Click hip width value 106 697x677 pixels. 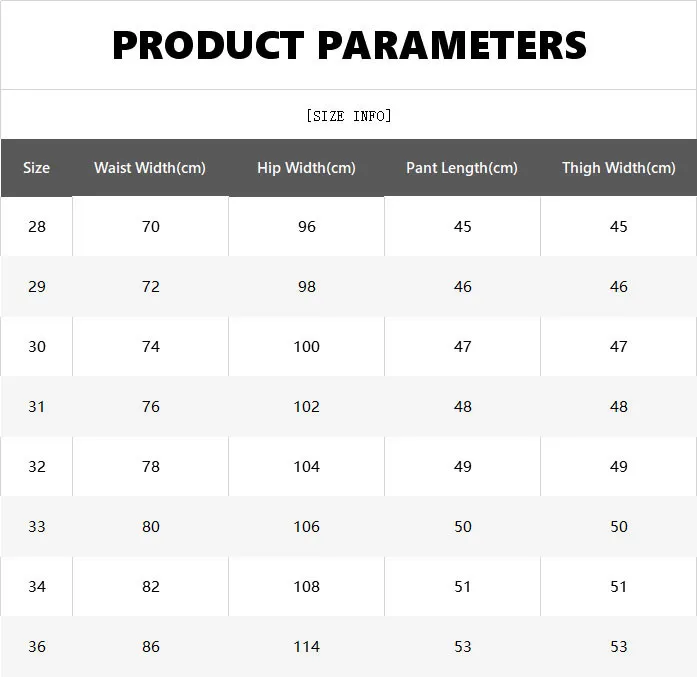(306, 527)
